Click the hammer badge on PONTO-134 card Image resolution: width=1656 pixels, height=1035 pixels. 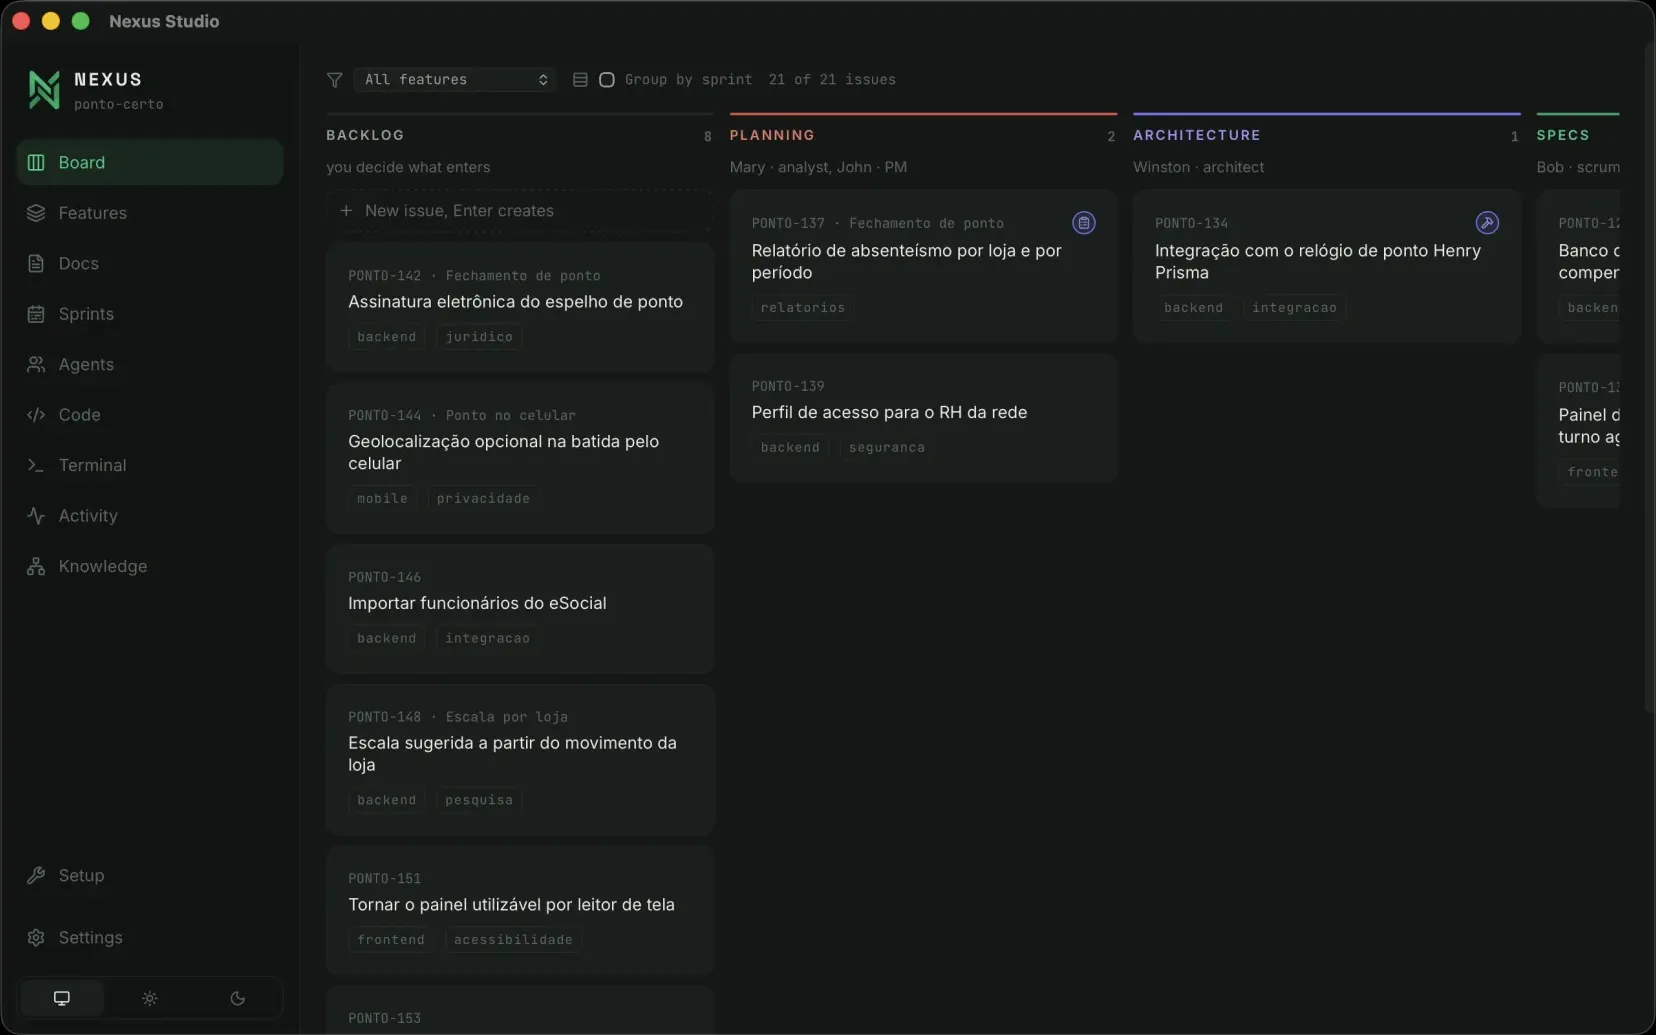(1487, 223)
